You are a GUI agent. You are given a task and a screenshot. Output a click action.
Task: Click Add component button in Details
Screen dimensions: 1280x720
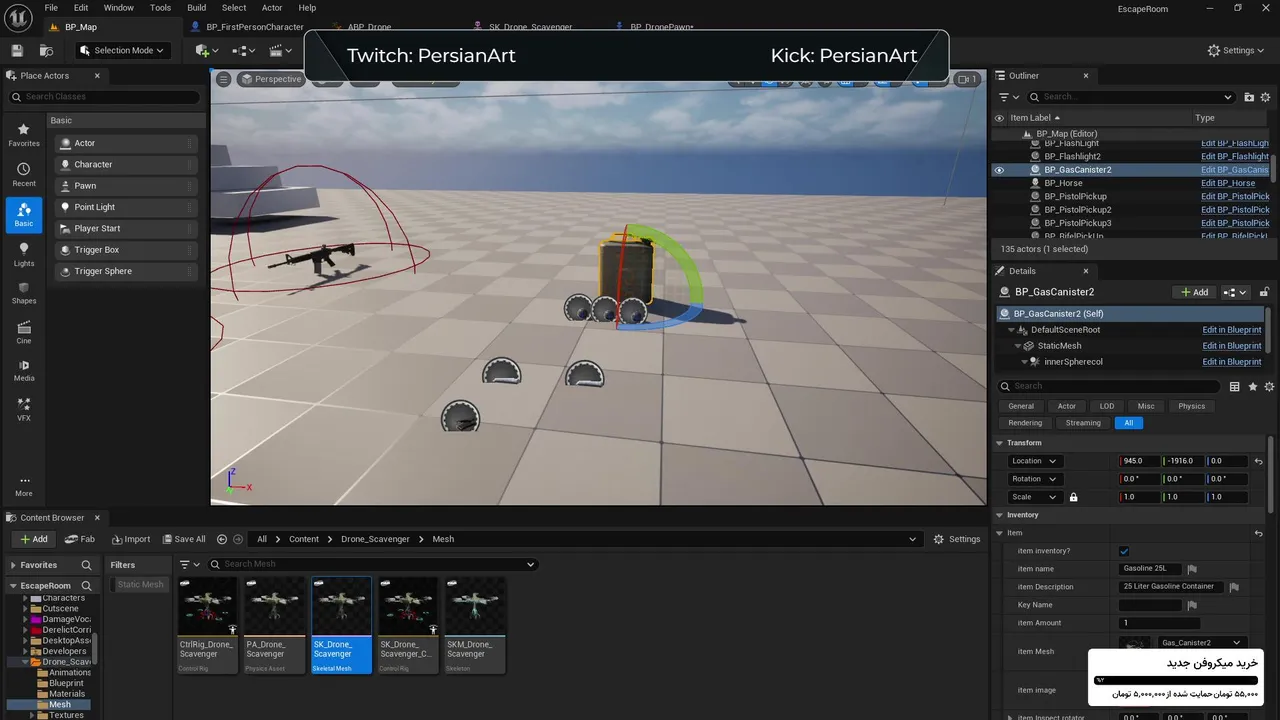tap(1194, 292)
